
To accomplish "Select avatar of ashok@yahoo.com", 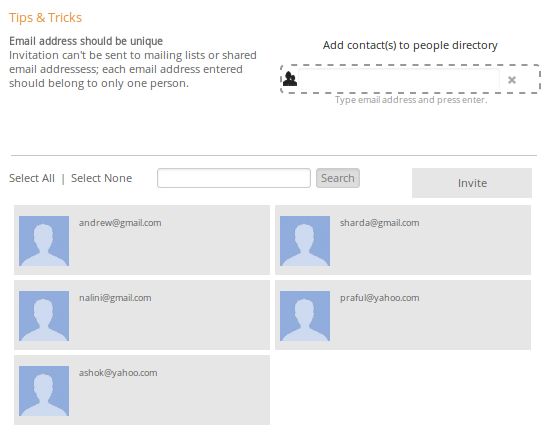I will coord(44,391).
